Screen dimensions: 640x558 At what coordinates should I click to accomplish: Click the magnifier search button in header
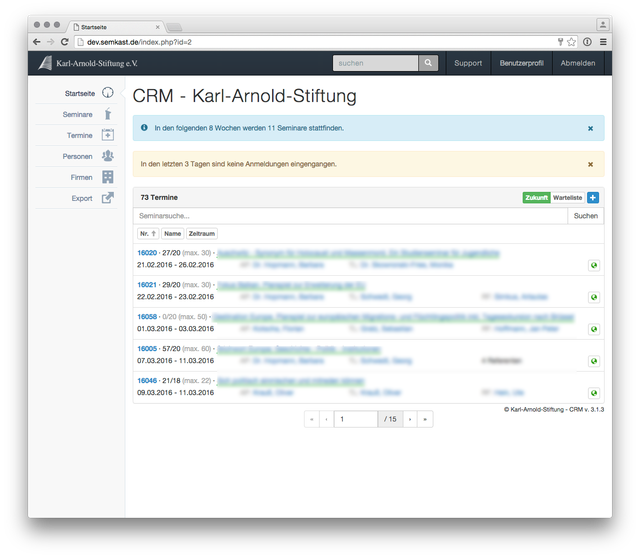pos(428,63)
